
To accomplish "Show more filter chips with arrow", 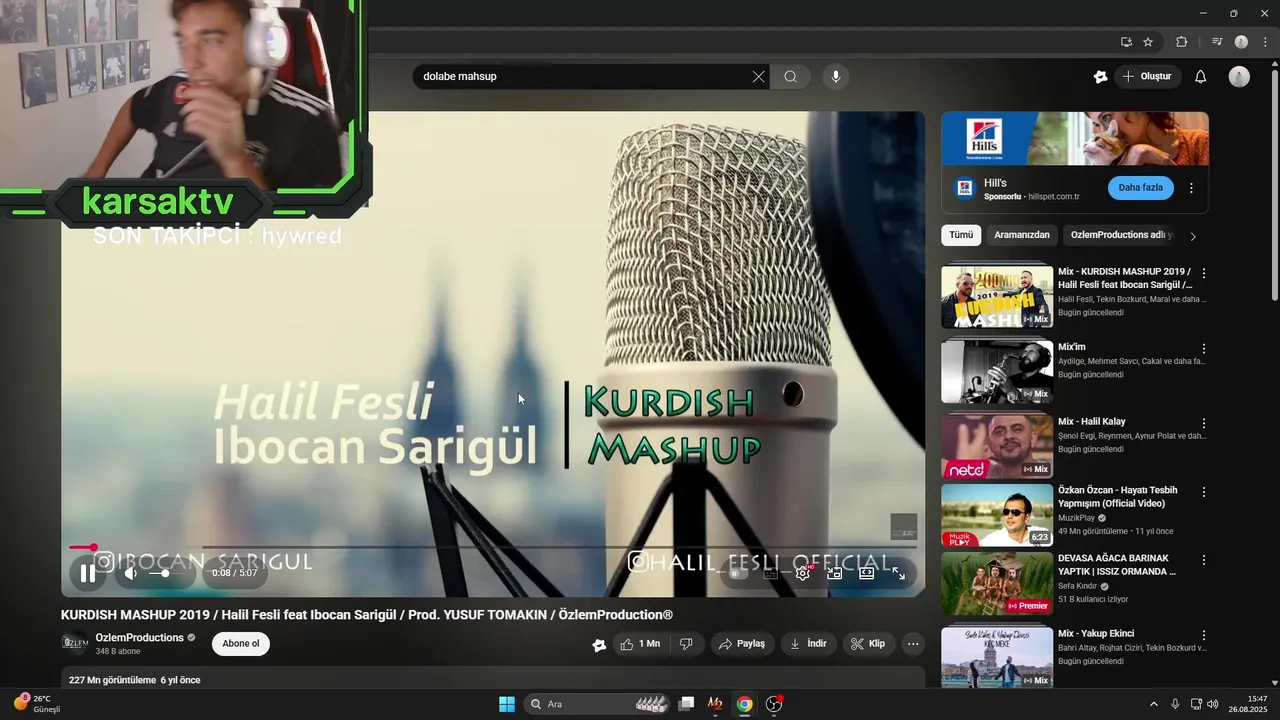I will pos(1192,236).
